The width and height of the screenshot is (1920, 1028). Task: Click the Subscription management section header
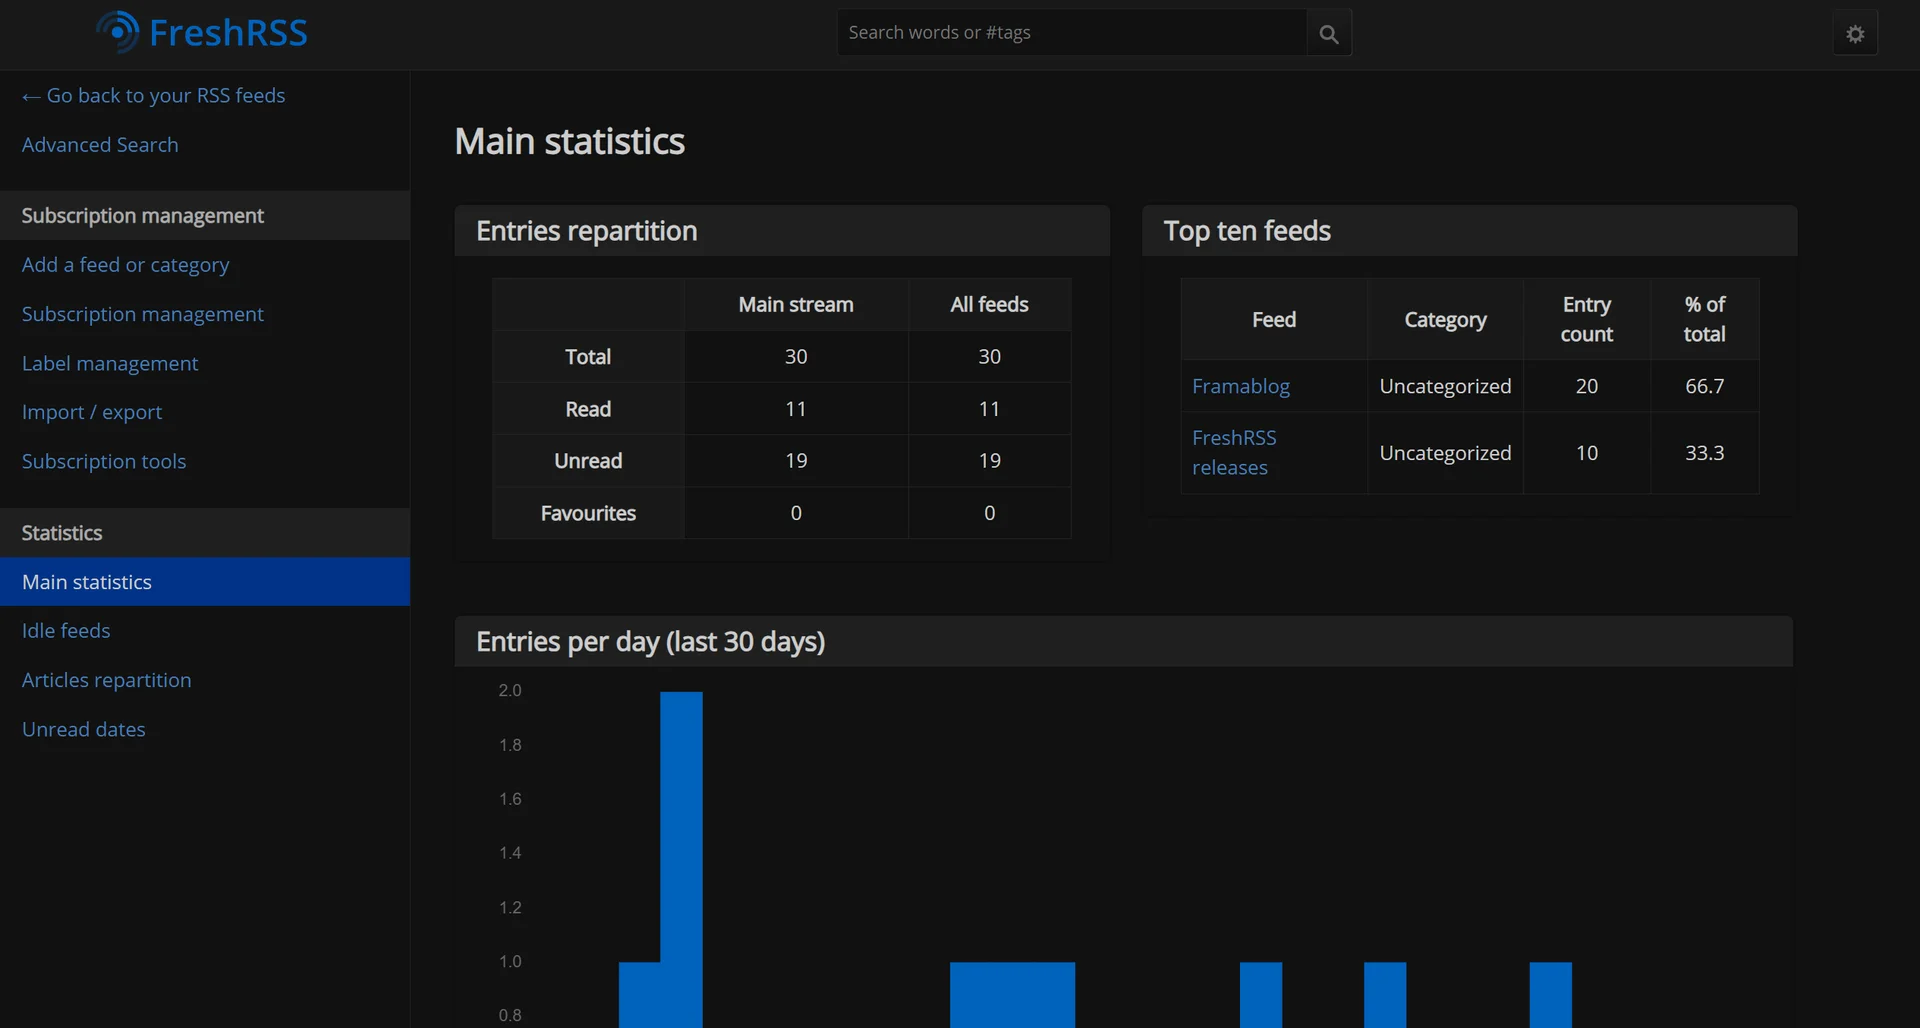[x=205, y=216]
